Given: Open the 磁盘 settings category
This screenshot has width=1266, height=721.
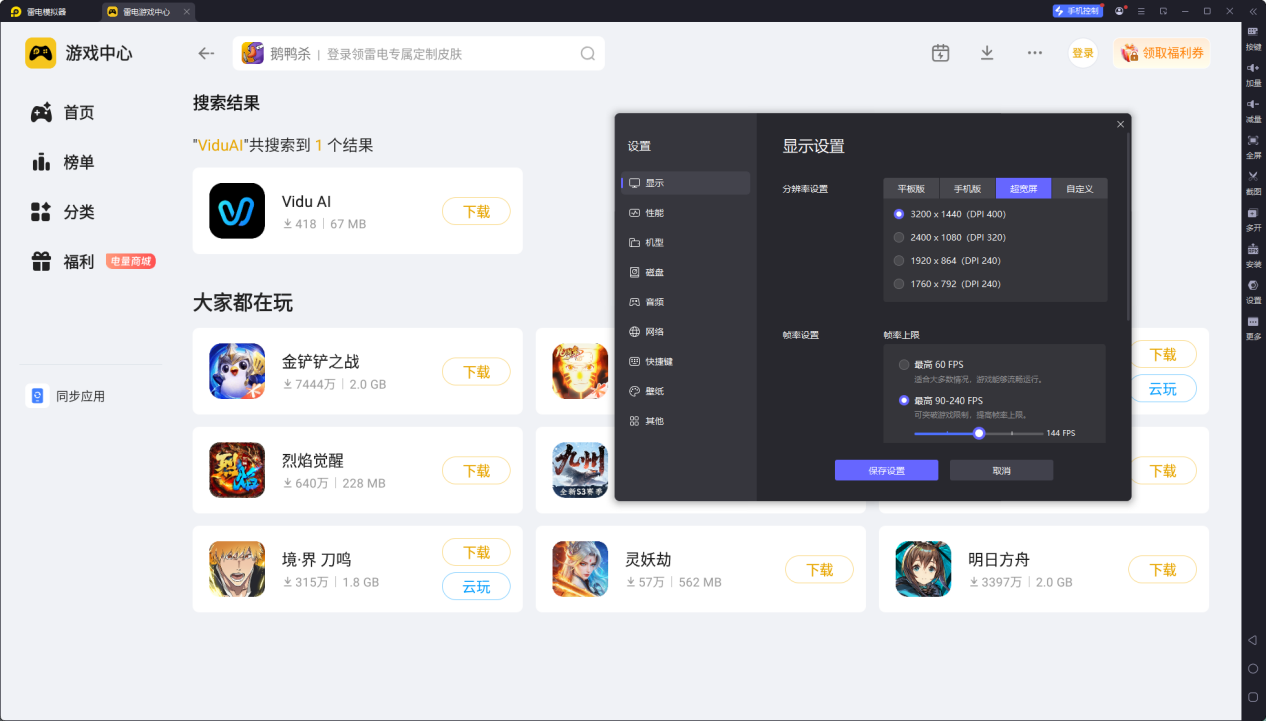Looking at the screenshot, I should click(686, 272).
